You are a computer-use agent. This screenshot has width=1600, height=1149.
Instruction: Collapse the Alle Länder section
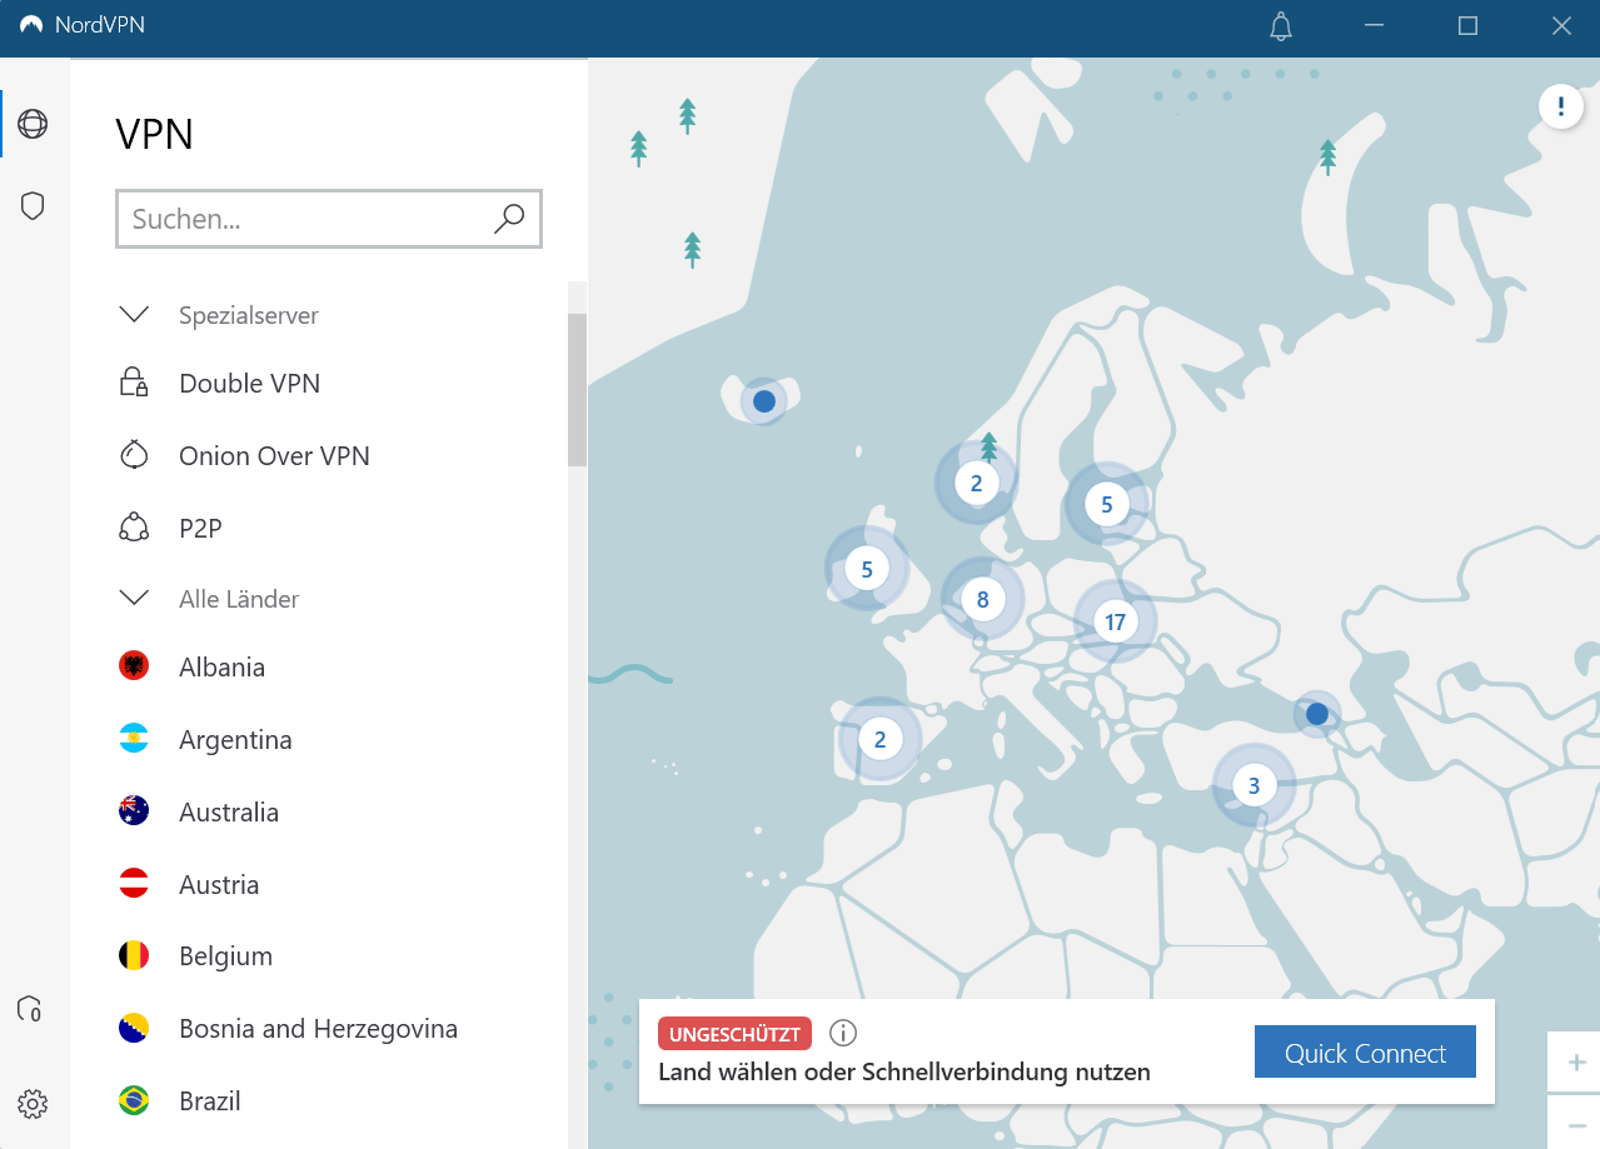point(133,598)
